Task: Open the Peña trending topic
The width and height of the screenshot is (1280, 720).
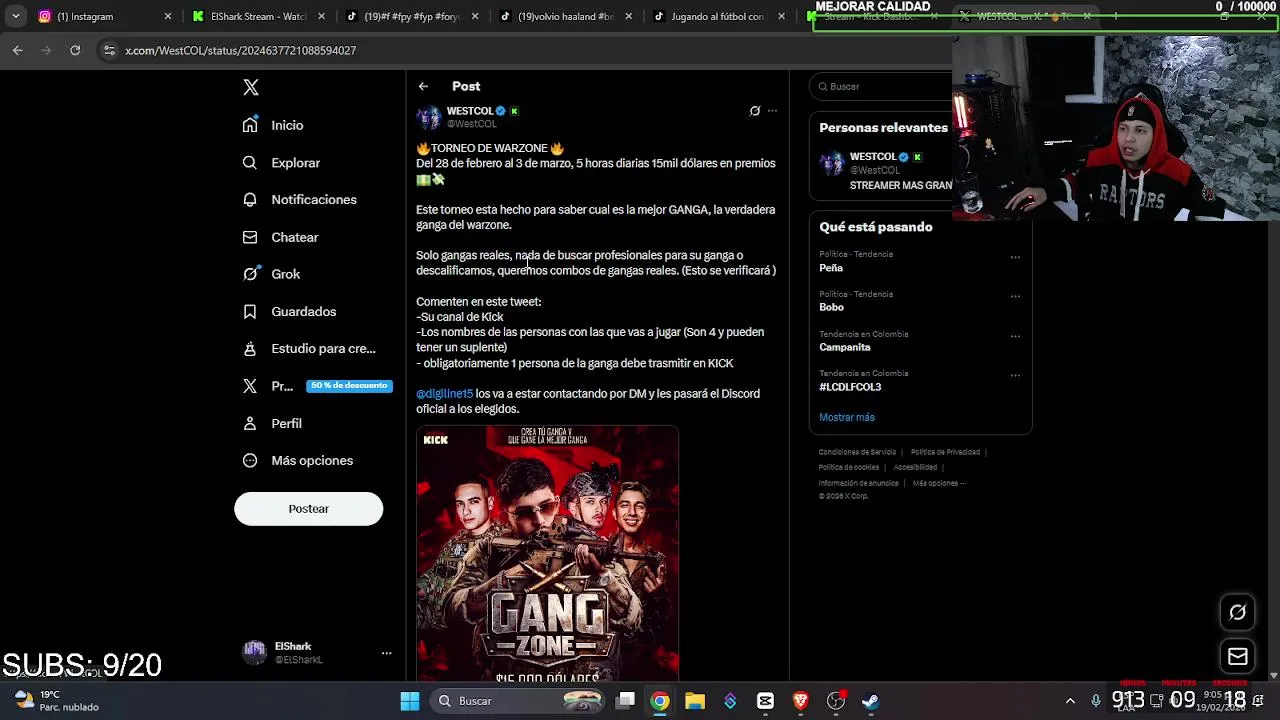Action: point(831,268)
